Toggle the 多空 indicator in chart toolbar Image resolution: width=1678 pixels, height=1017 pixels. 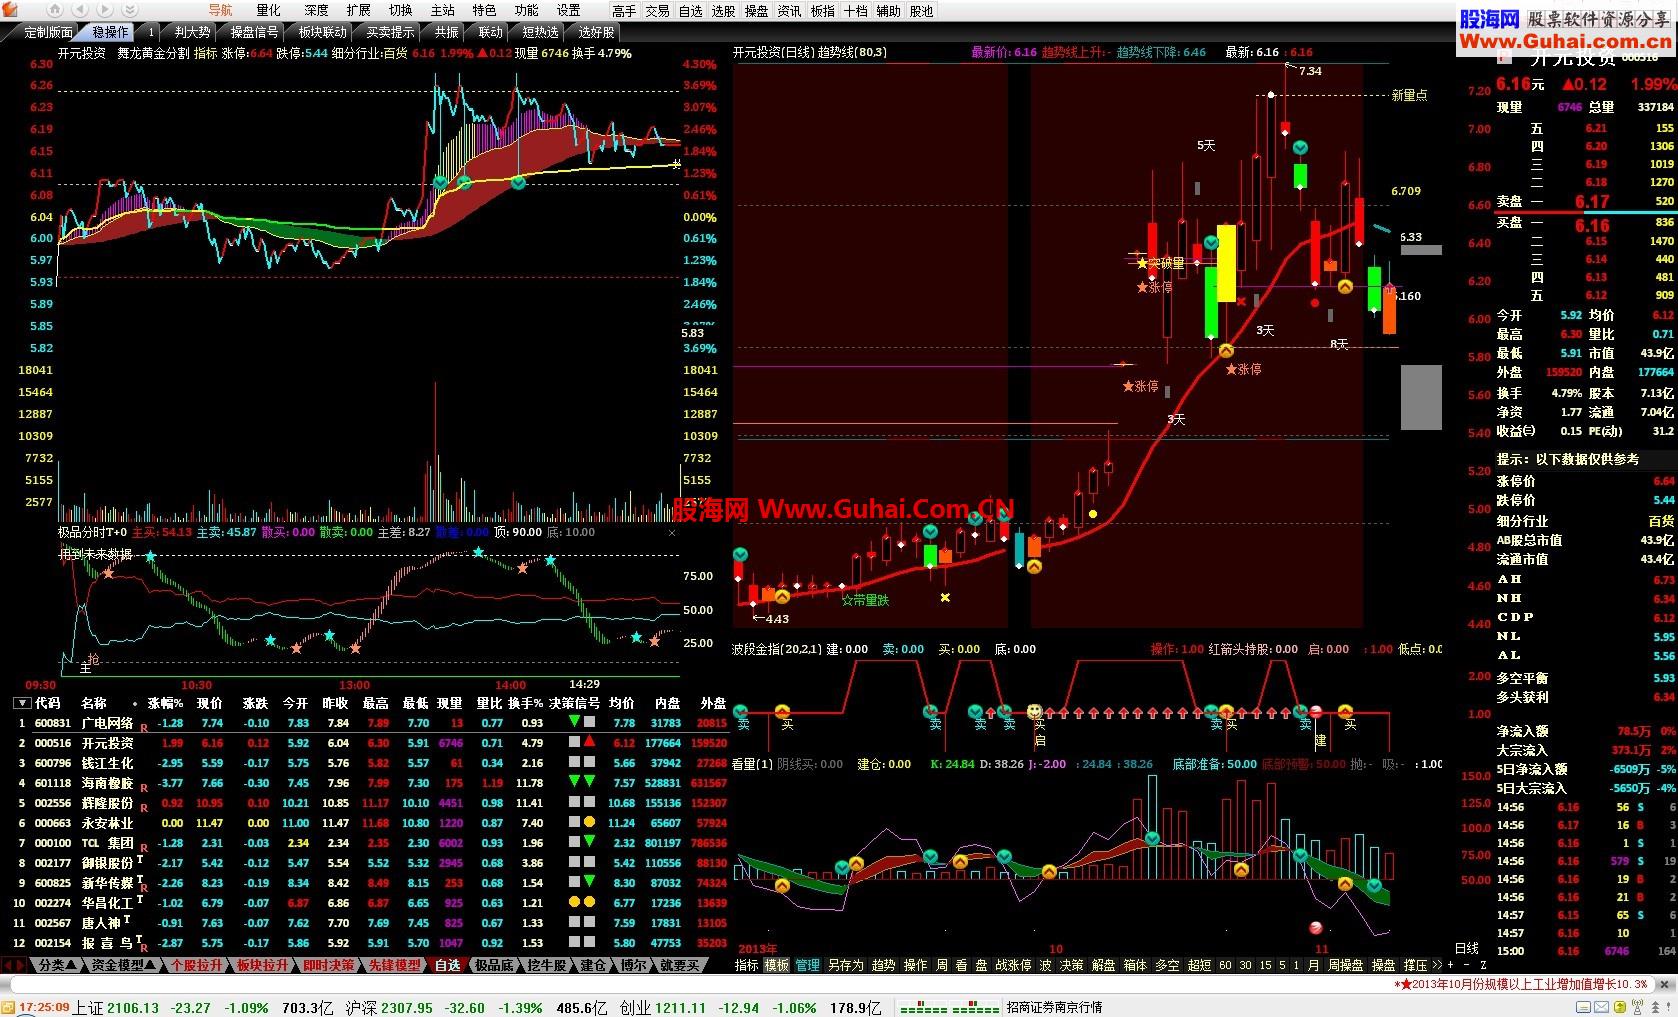(1167, 965)
